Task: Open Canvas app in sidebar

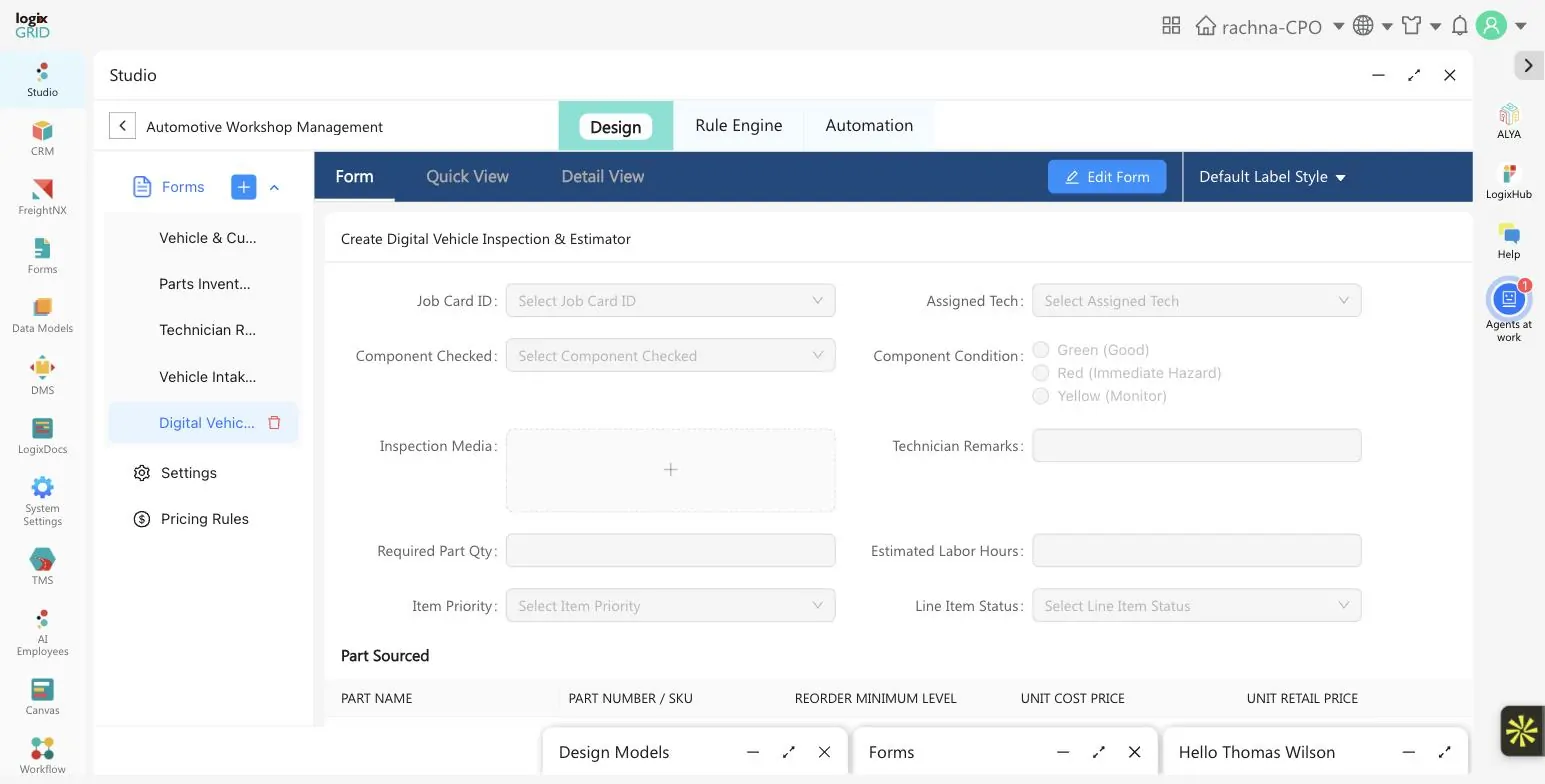Action: coord(42,696)
